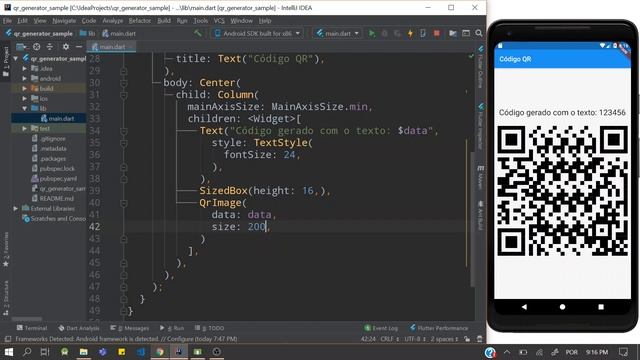Click the Run Anything window icon in toolbar
Screen dimensions: 640x360
[466, 33]
